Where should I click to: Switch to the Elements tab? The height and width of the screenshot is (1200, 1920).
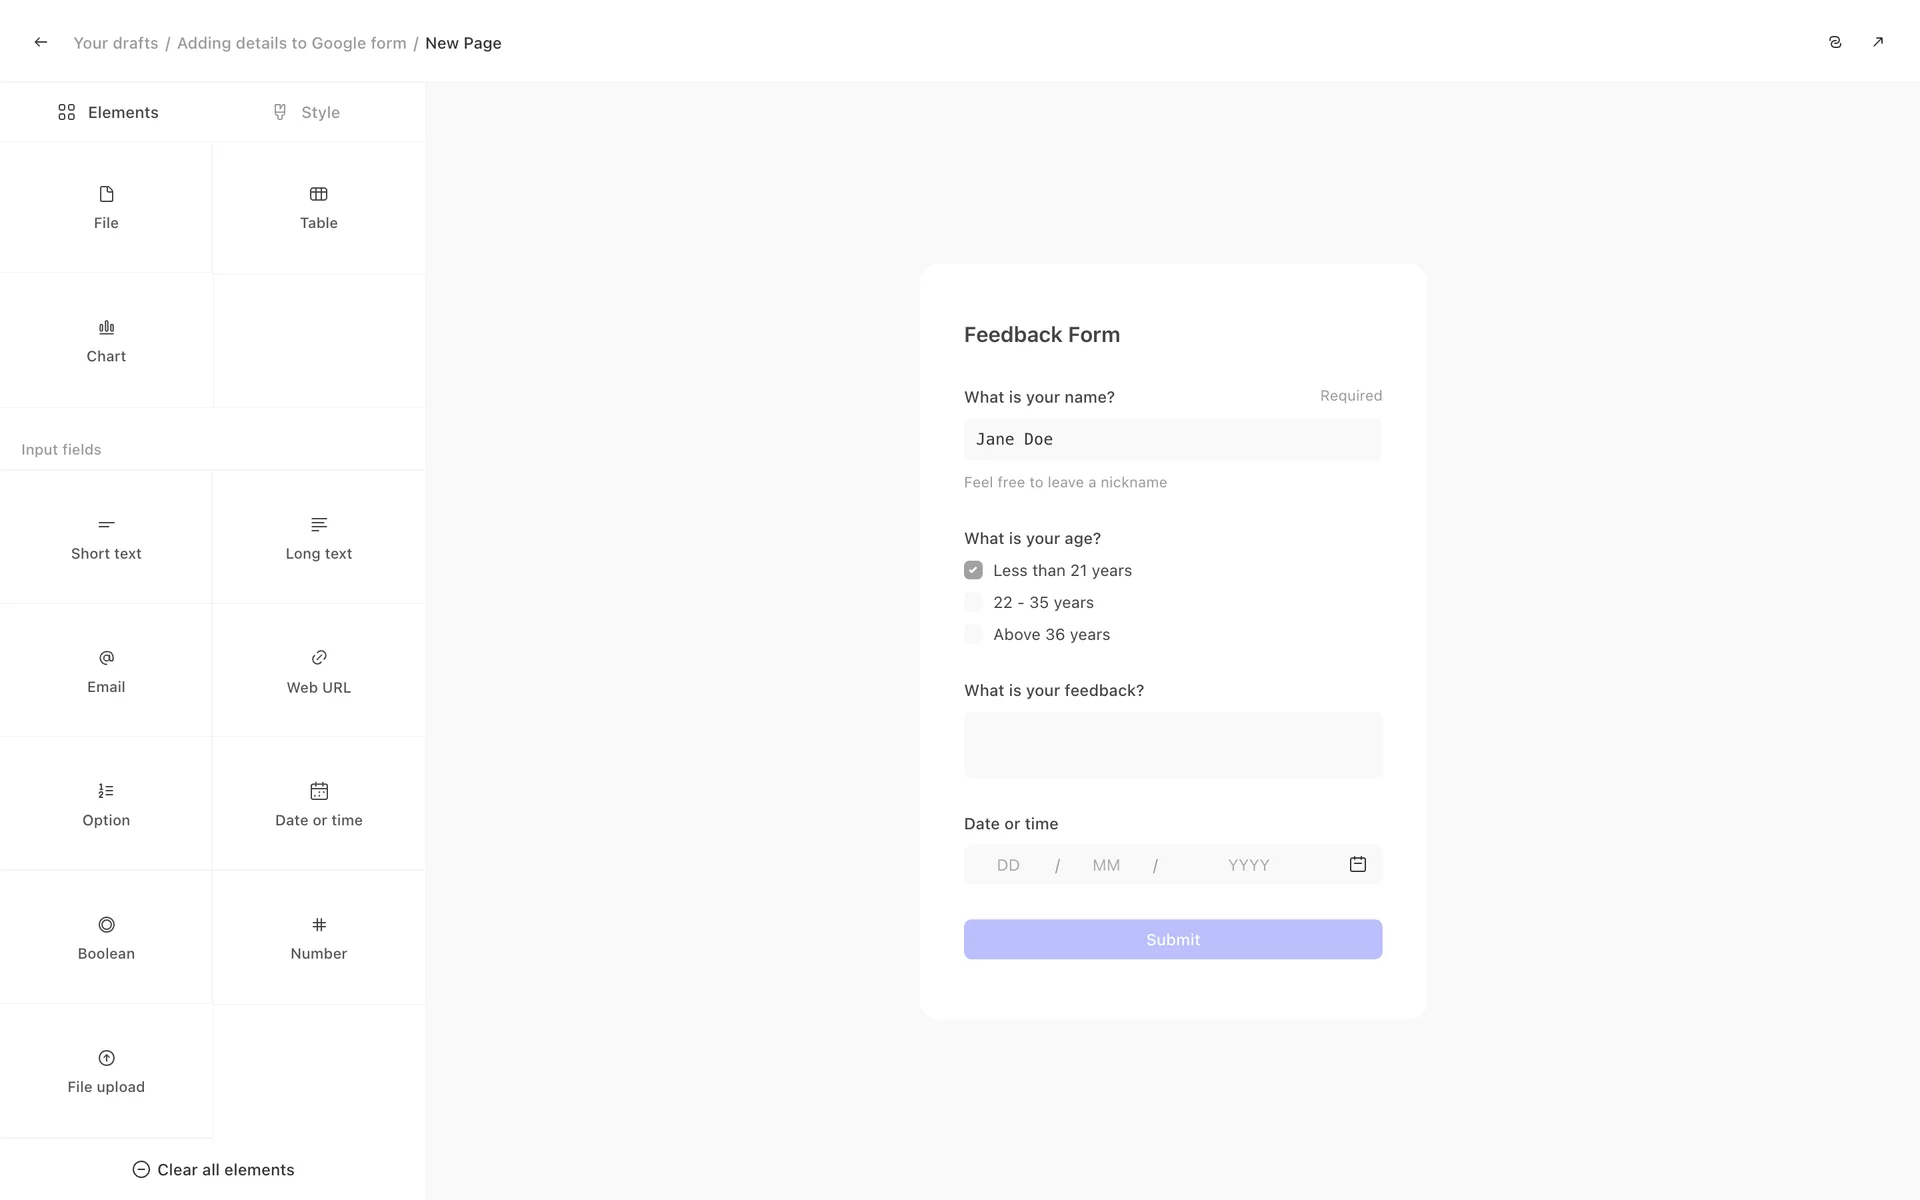click(x=108, y=112)
